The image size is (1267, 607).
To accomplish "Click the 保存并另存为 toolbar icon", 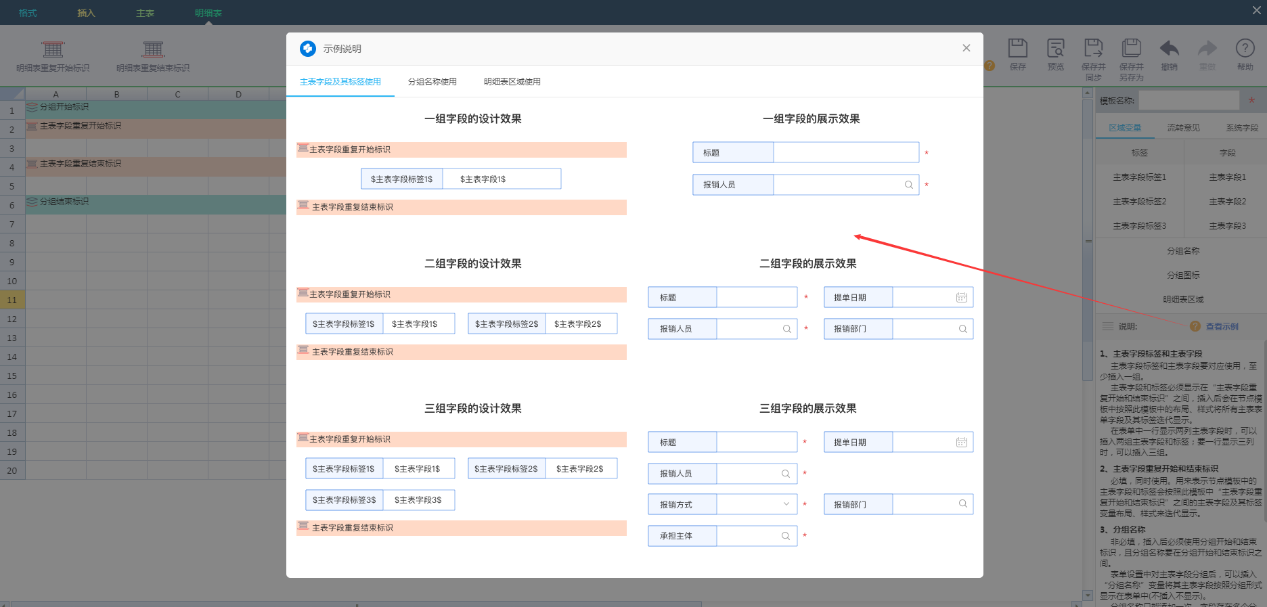I will tap(1131, 50).
